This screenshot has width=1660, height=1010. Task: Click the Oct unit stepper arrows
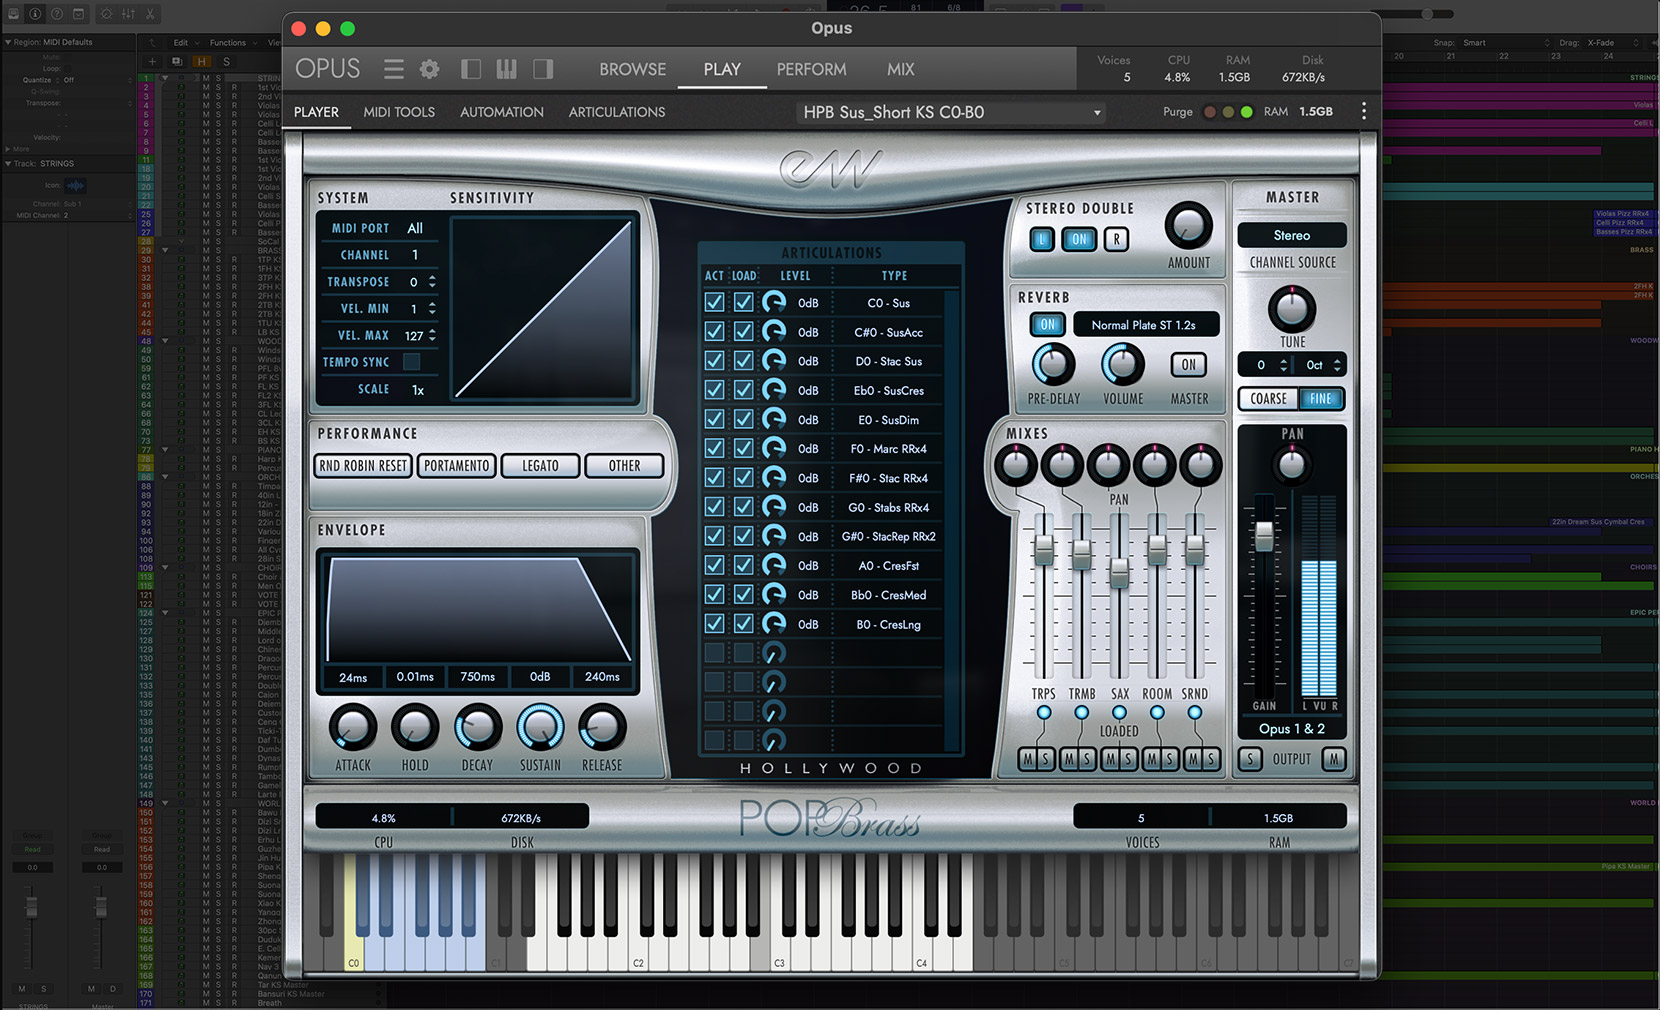(1337, 365)
